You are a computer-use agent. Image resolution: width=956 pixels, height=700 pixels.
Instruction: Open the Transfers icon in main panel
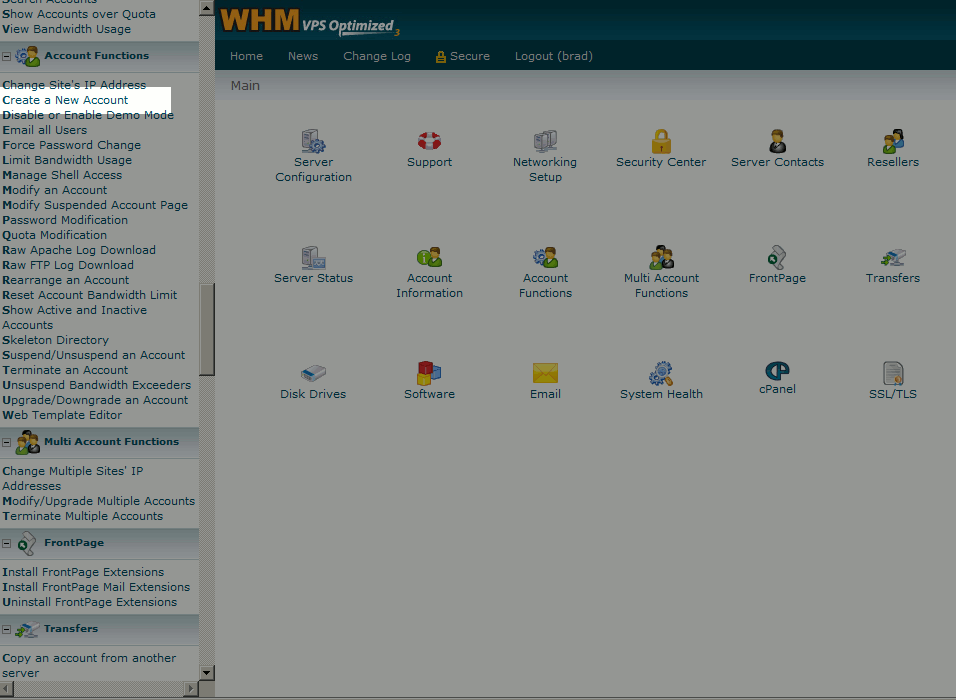(x=893, y=257)
